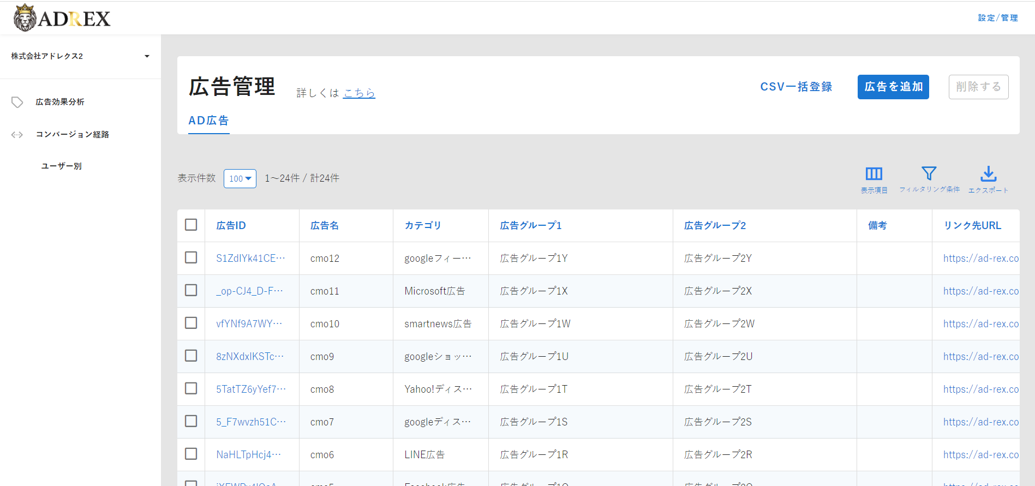The image size is (1035, 486).
Task: Open the 表示件数 100 dropdown
Action: [x=240, y=178]
